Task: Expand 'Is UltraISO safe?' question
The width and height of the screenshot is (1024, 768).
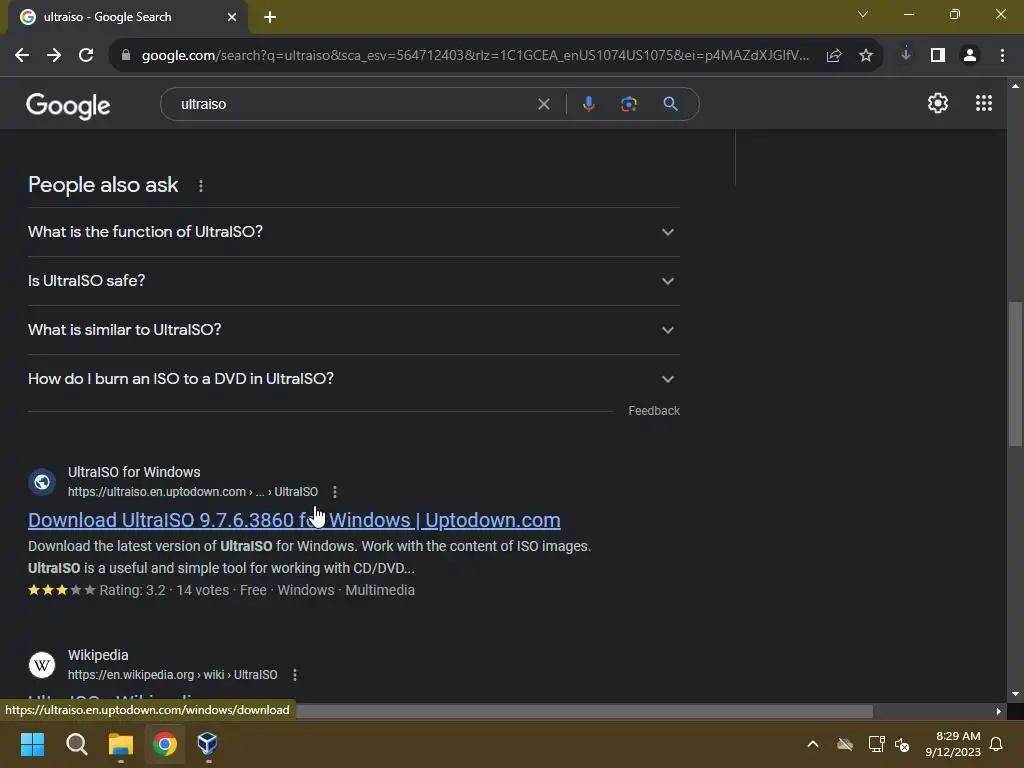Action: coord(353,281)
